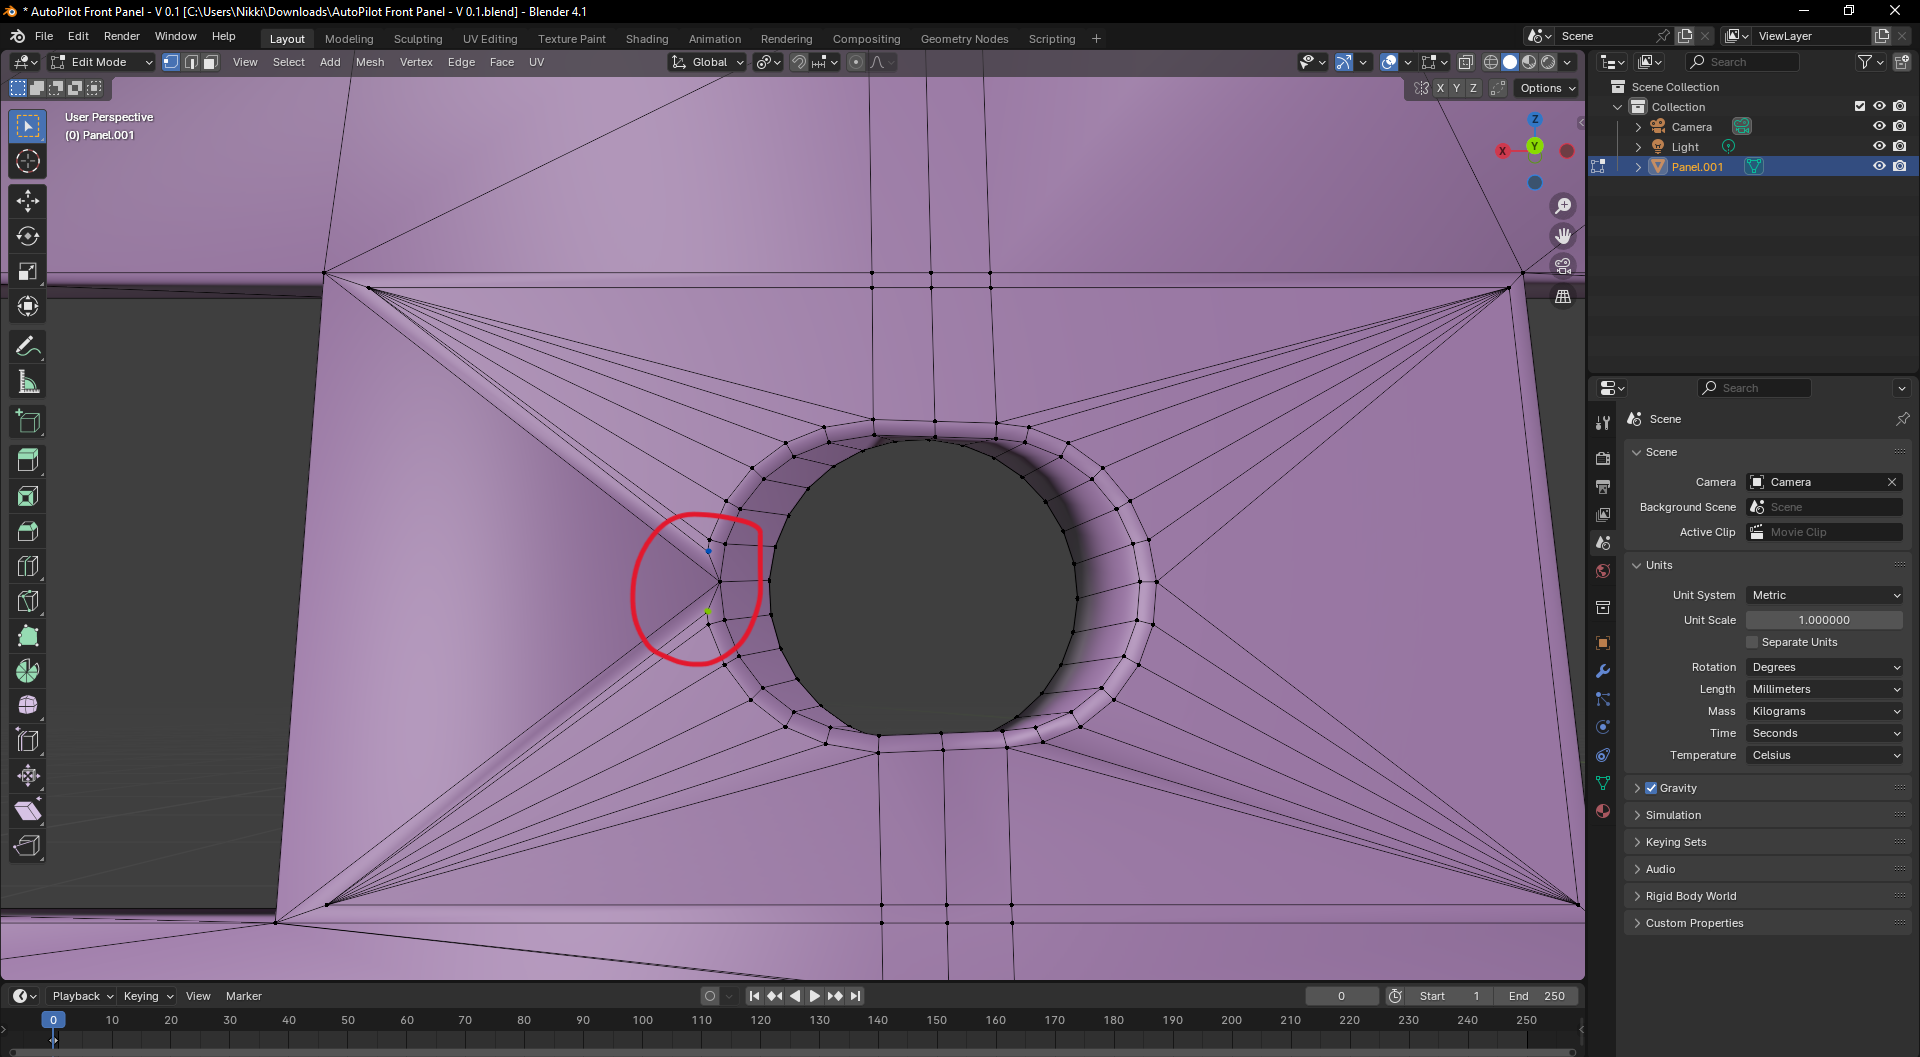Open the Render menu
1920x1057 pixels.
click(x=122, y=36)
